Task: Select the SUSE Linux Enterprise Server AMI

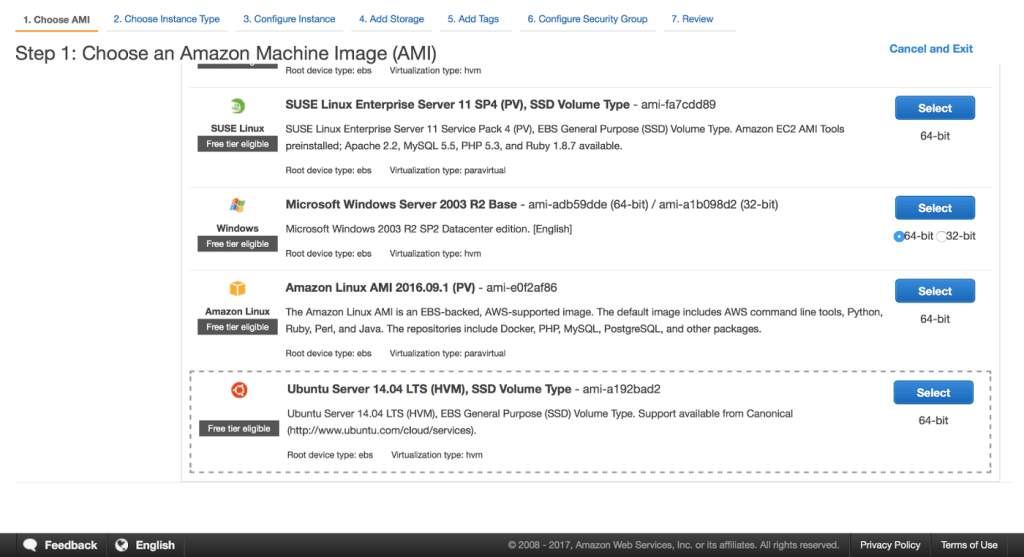Action: [935, 108]
